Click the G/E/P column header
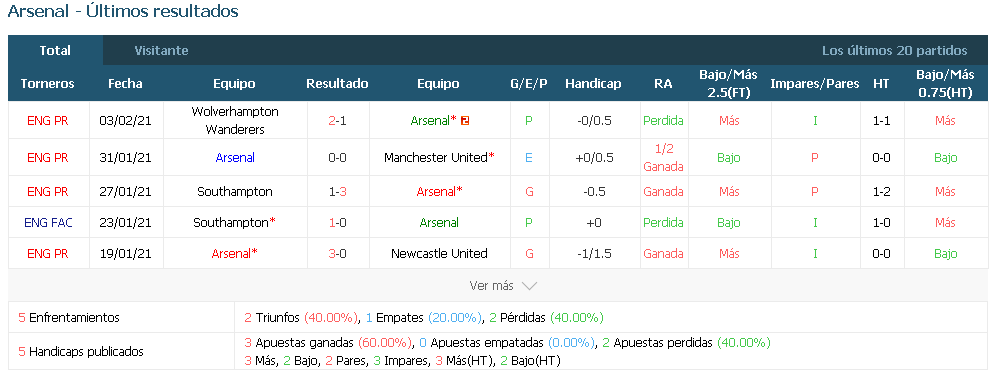 (x=529, y=84)
